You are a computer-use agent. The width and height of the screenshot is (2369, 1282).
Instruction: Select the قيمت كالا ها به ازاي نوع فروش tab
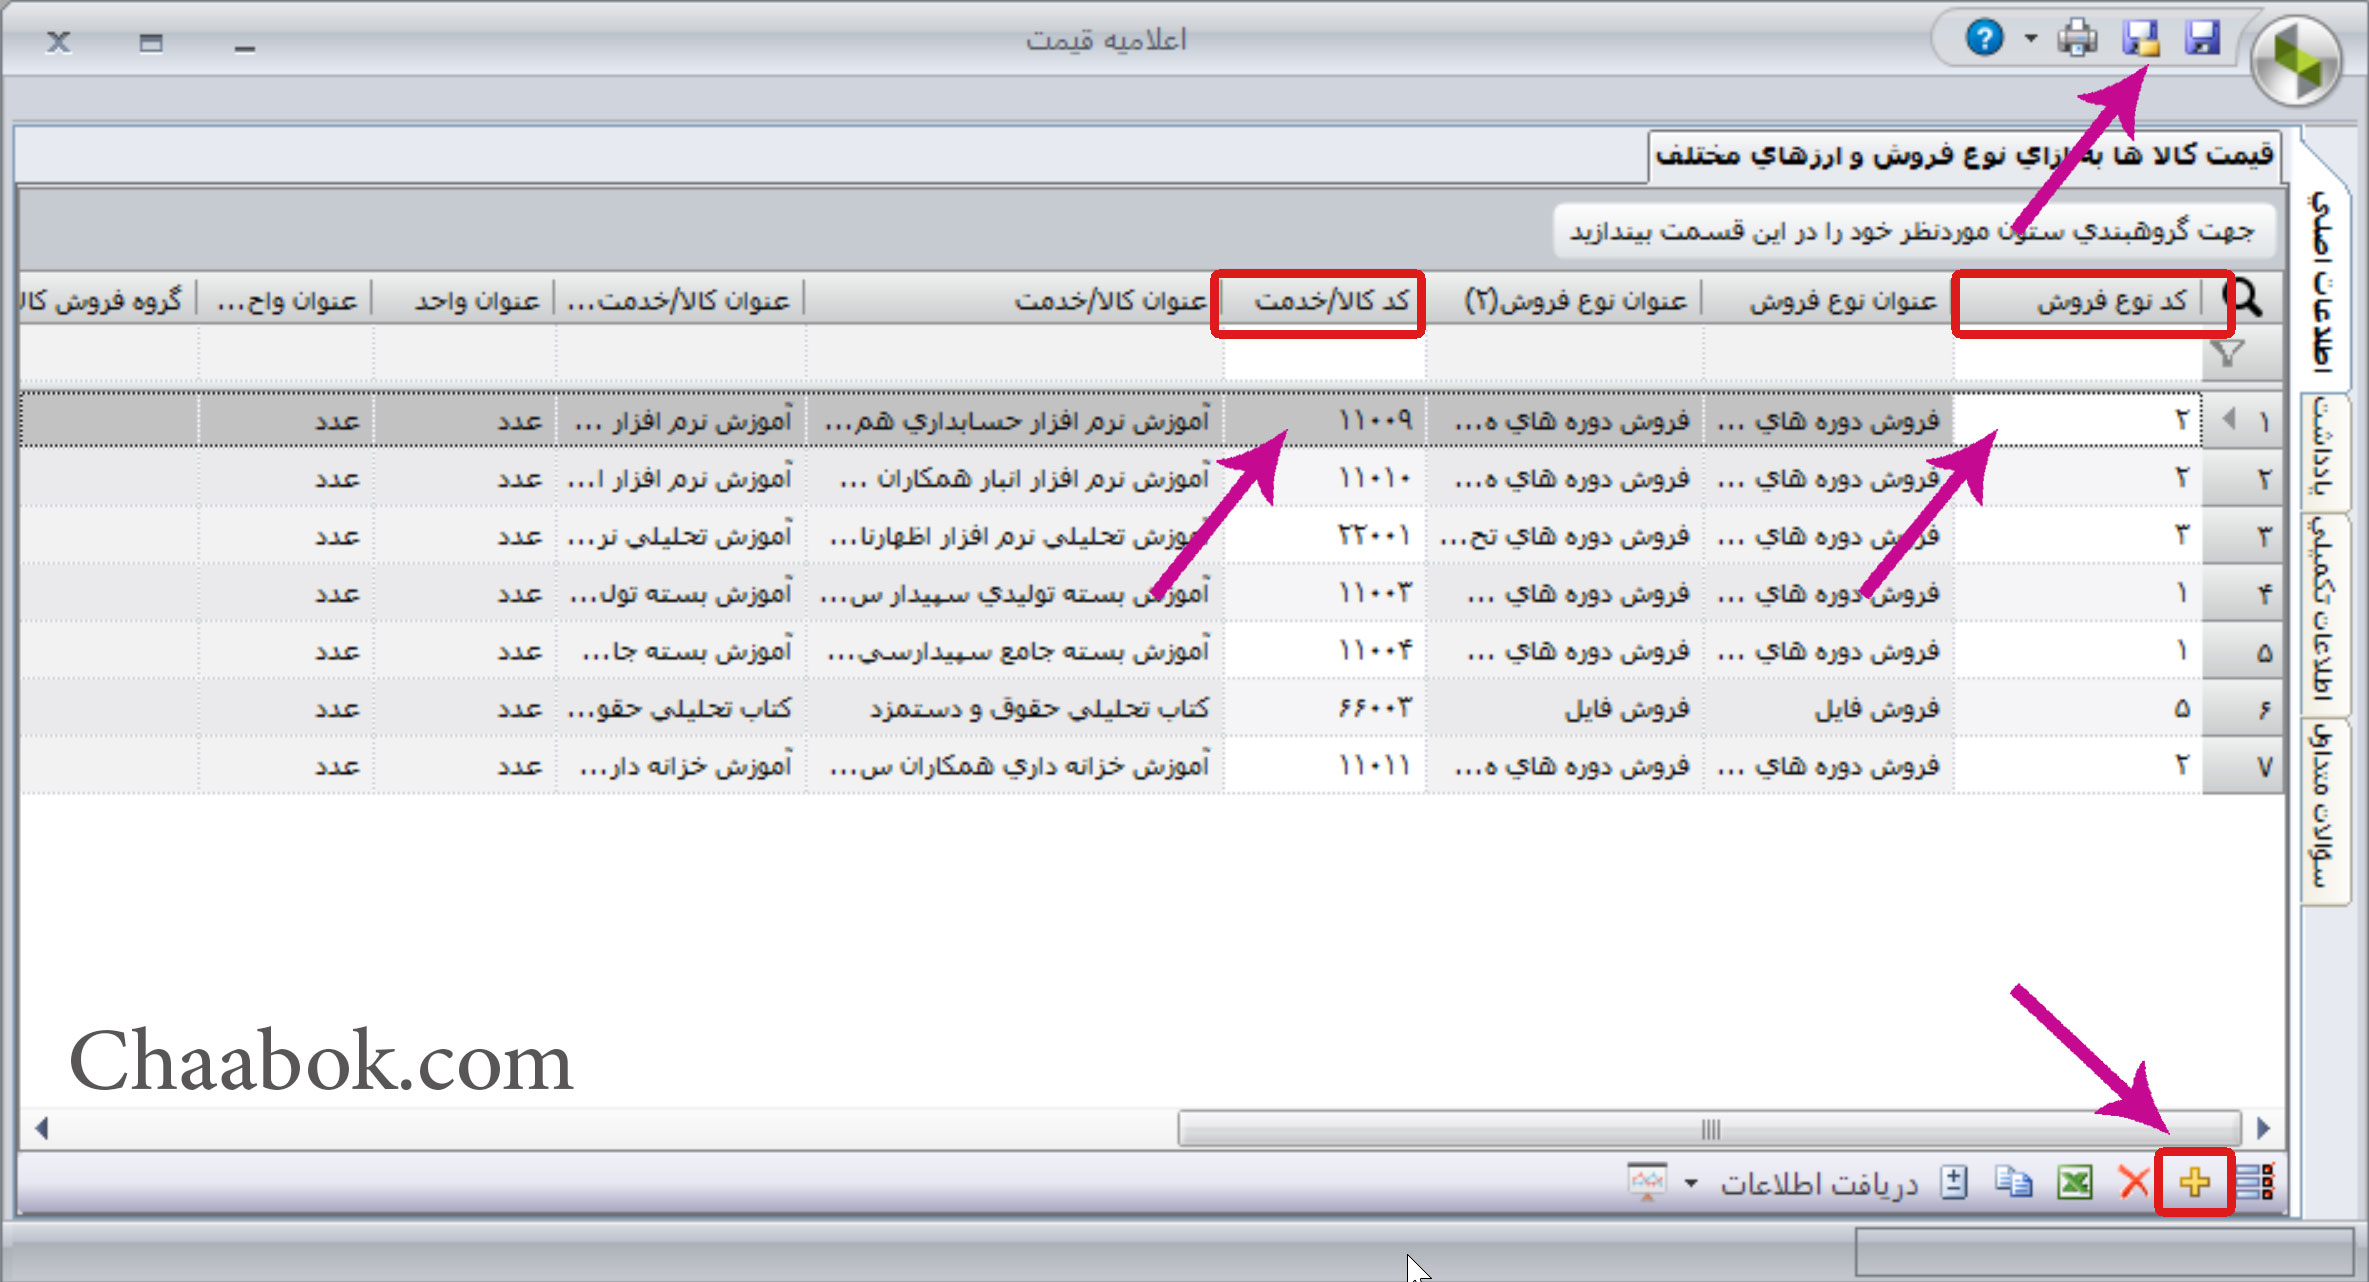point(1964,155)
